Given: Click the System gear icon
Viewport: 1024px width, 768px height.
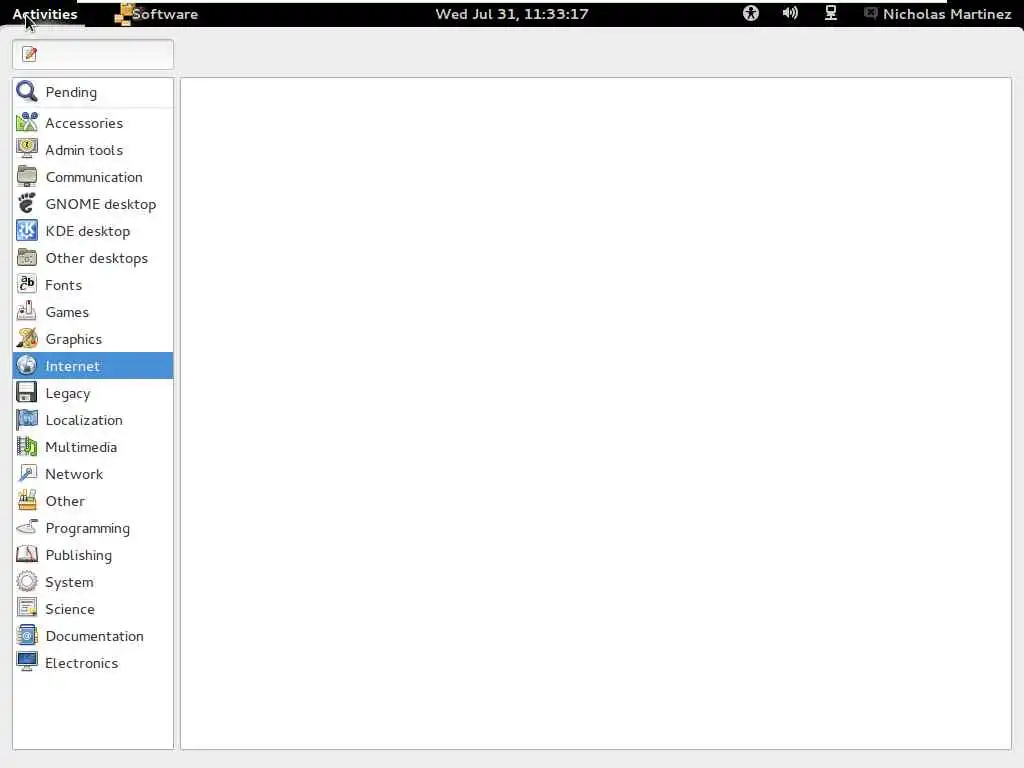Looking at the screenshot, I should [27, 581].
